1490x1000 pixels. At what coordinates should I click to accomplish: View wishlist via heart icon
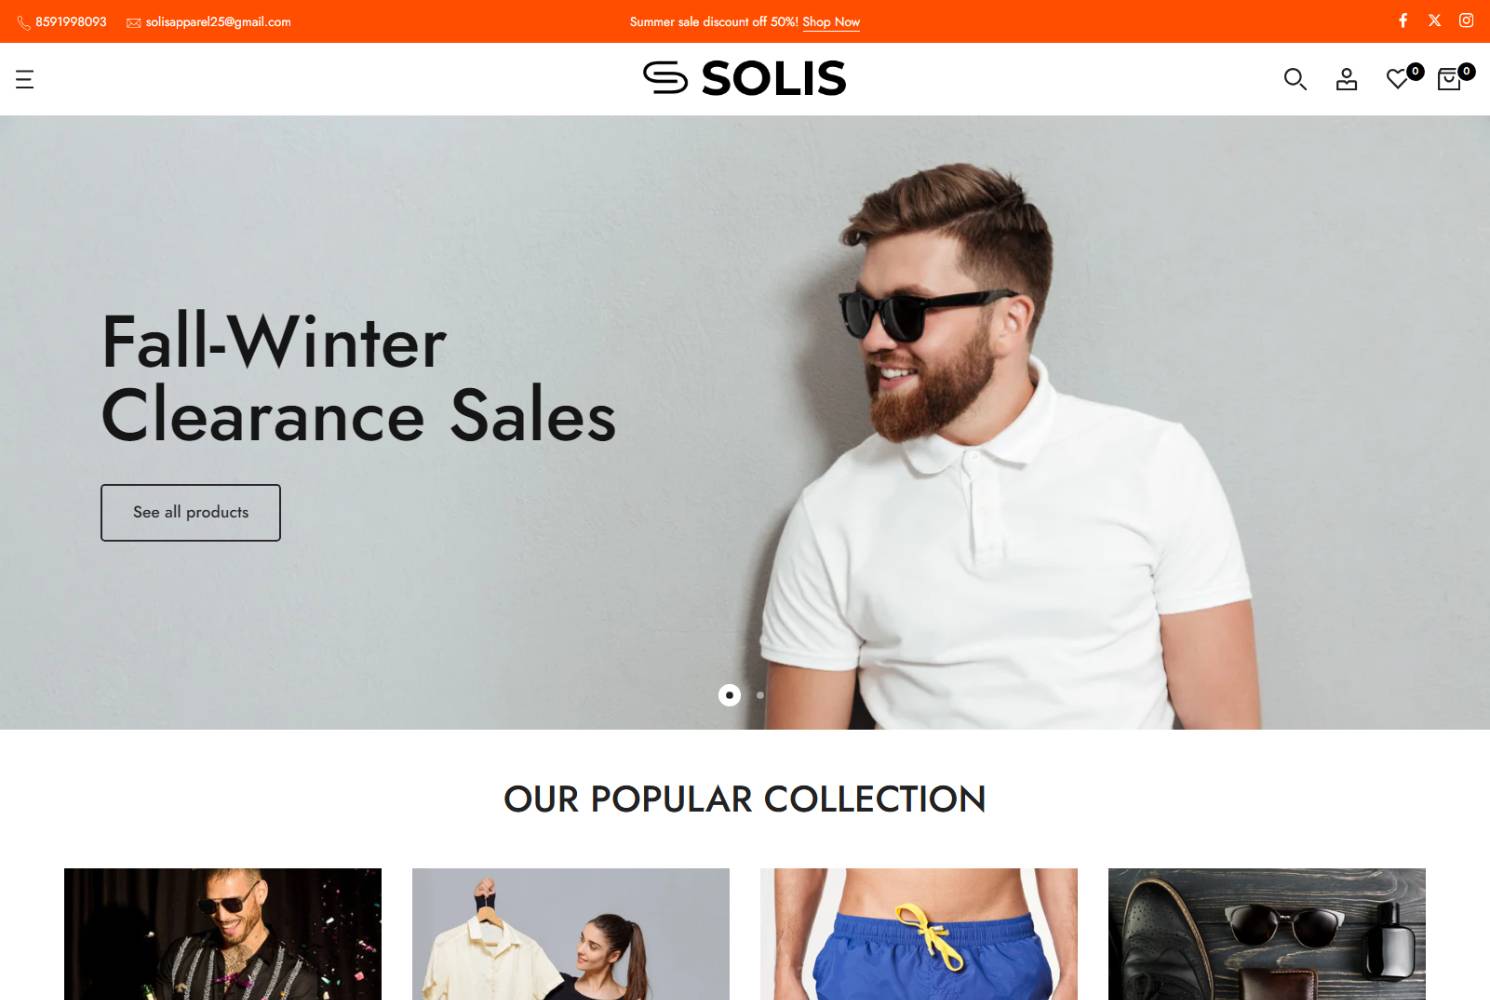point(1398,79)
